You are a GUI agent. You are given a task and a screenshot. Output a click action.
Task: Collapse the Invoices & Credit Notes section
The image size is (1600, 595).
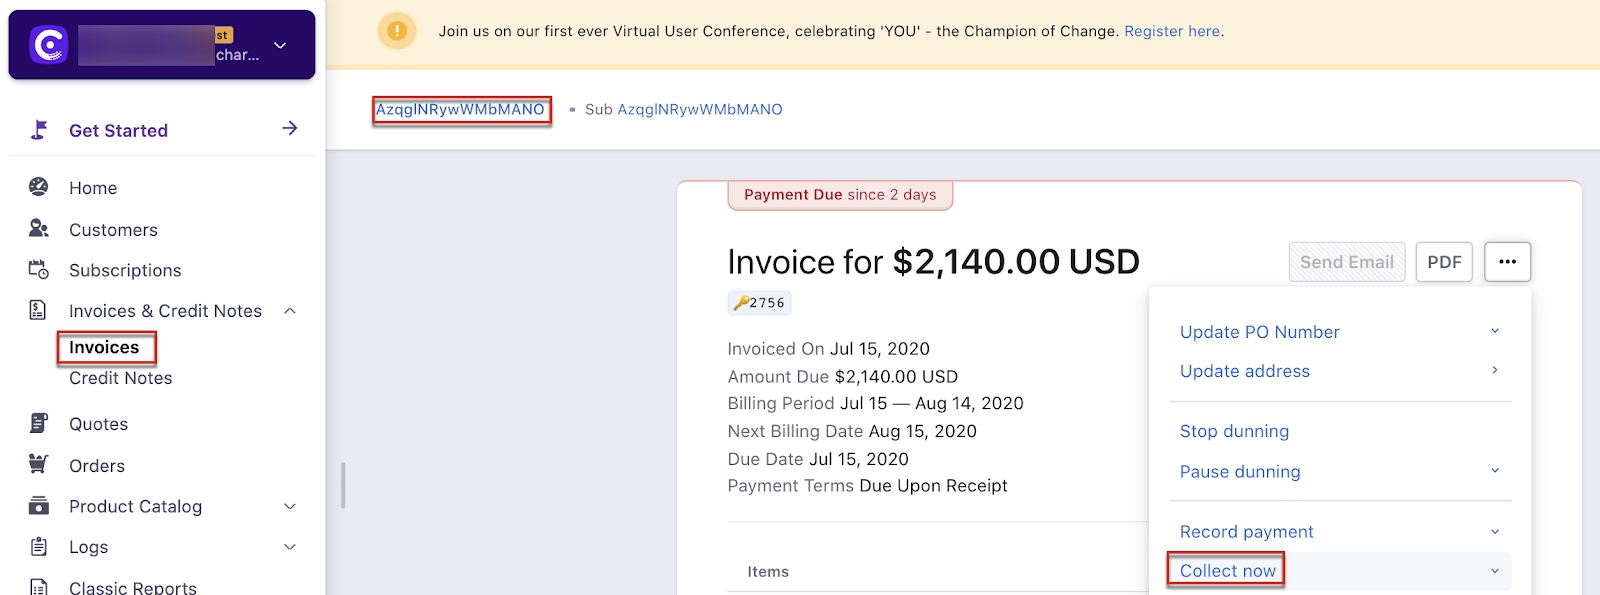point(290,311)
